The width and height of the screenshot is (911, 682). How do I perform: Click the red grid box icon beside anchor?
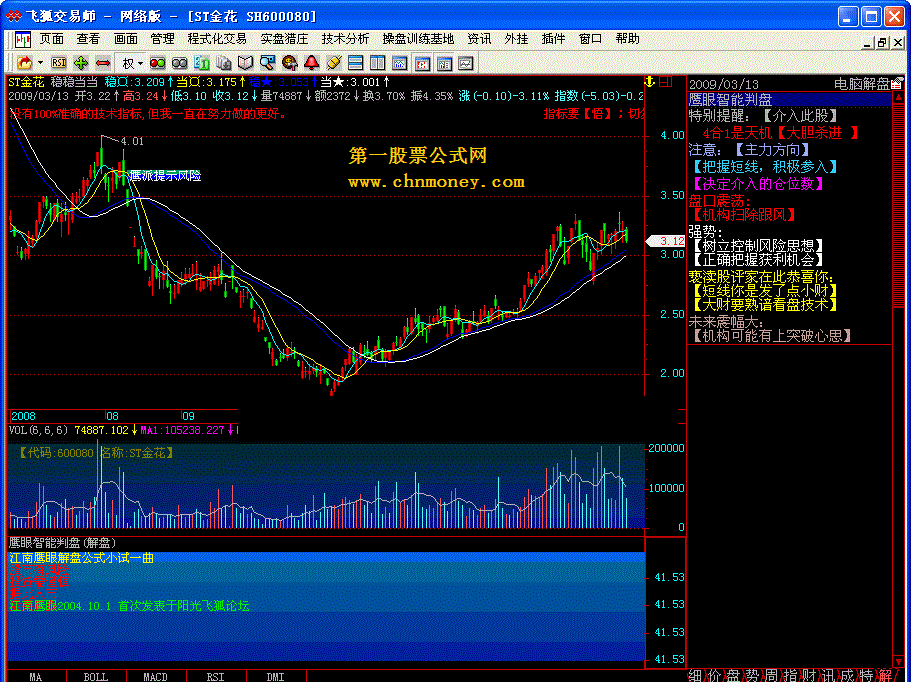666,81
